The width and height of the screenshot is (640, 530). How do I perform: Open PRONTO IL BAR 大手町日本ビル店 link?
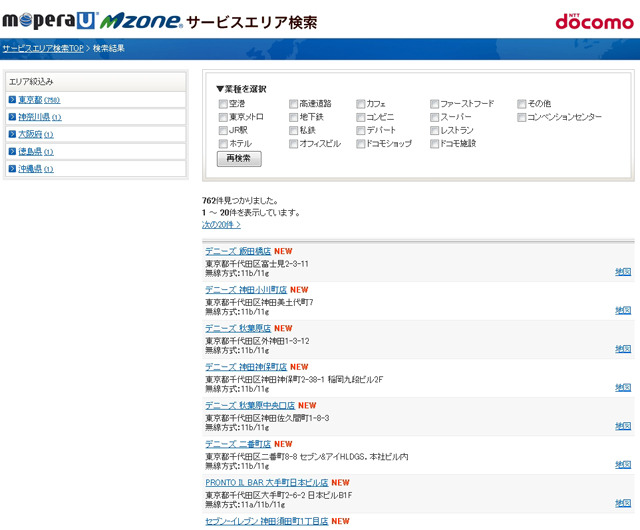pos(267,482)
